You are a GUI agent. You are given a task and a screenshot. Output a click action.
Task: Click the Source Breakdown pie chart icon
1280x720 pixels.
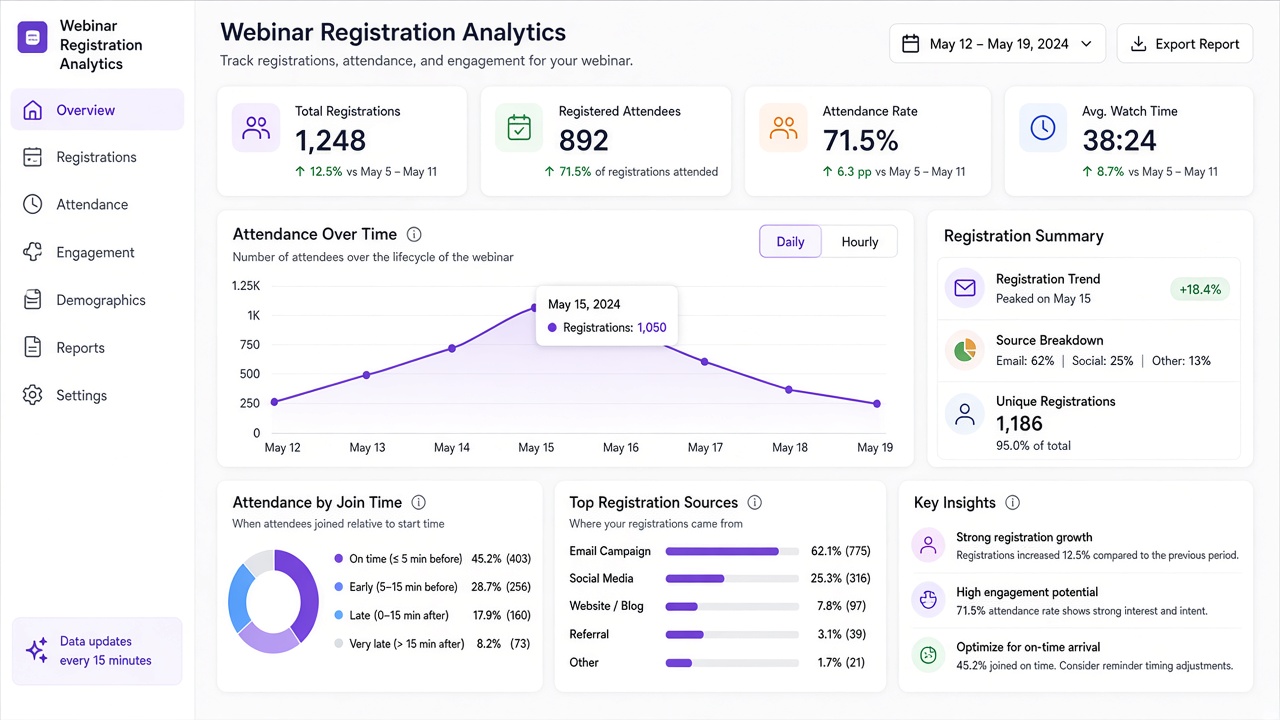964,350
